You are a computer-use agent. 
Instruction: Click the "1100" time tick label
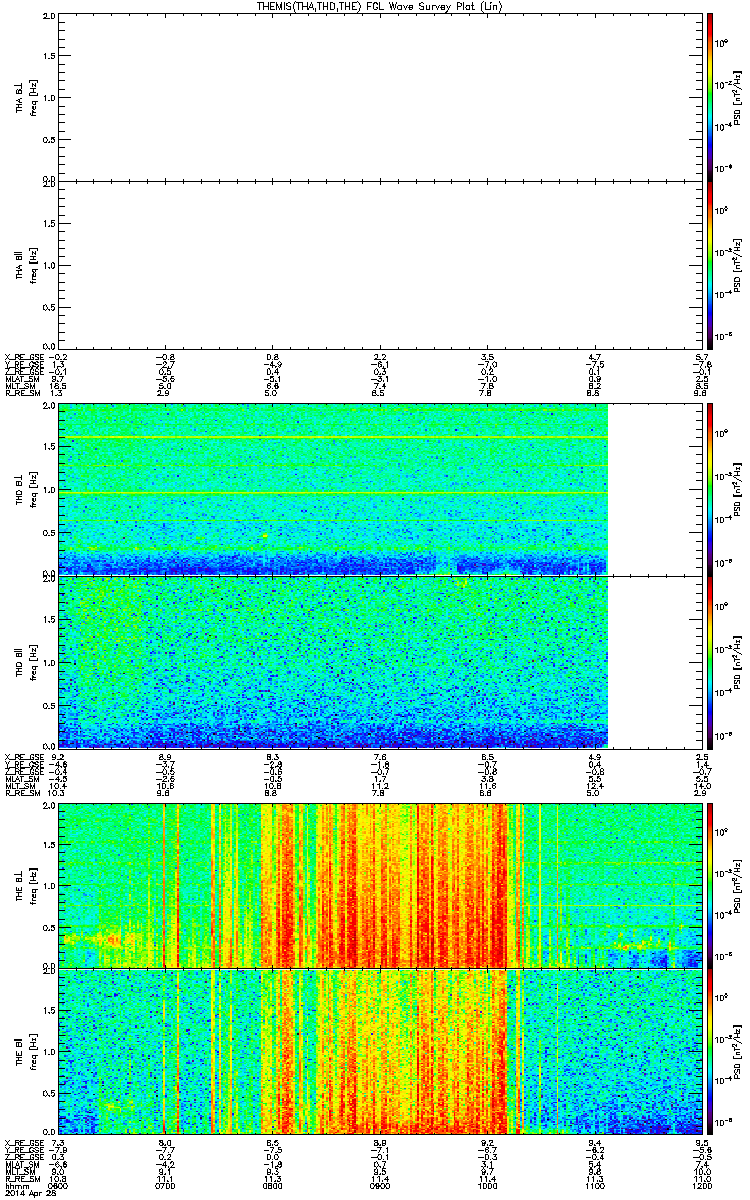point(595,1186)
